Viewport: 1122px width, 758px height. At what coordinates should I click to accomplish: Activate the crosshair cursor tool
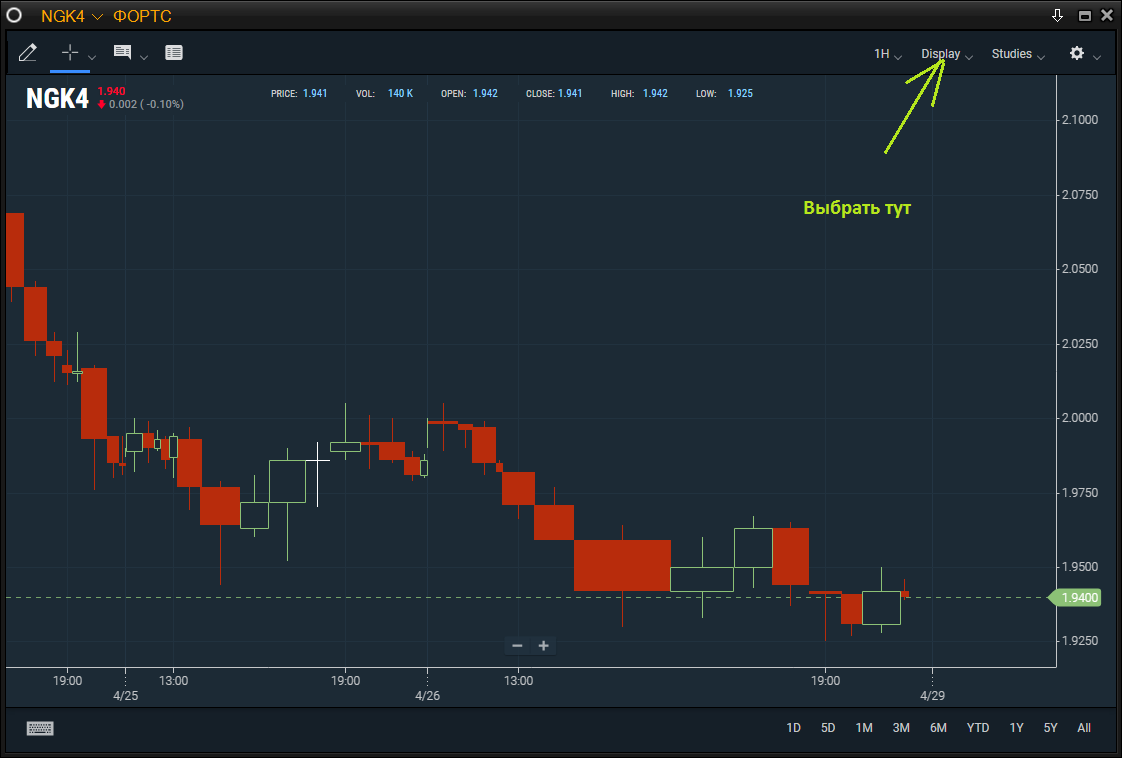pos(70,53)
